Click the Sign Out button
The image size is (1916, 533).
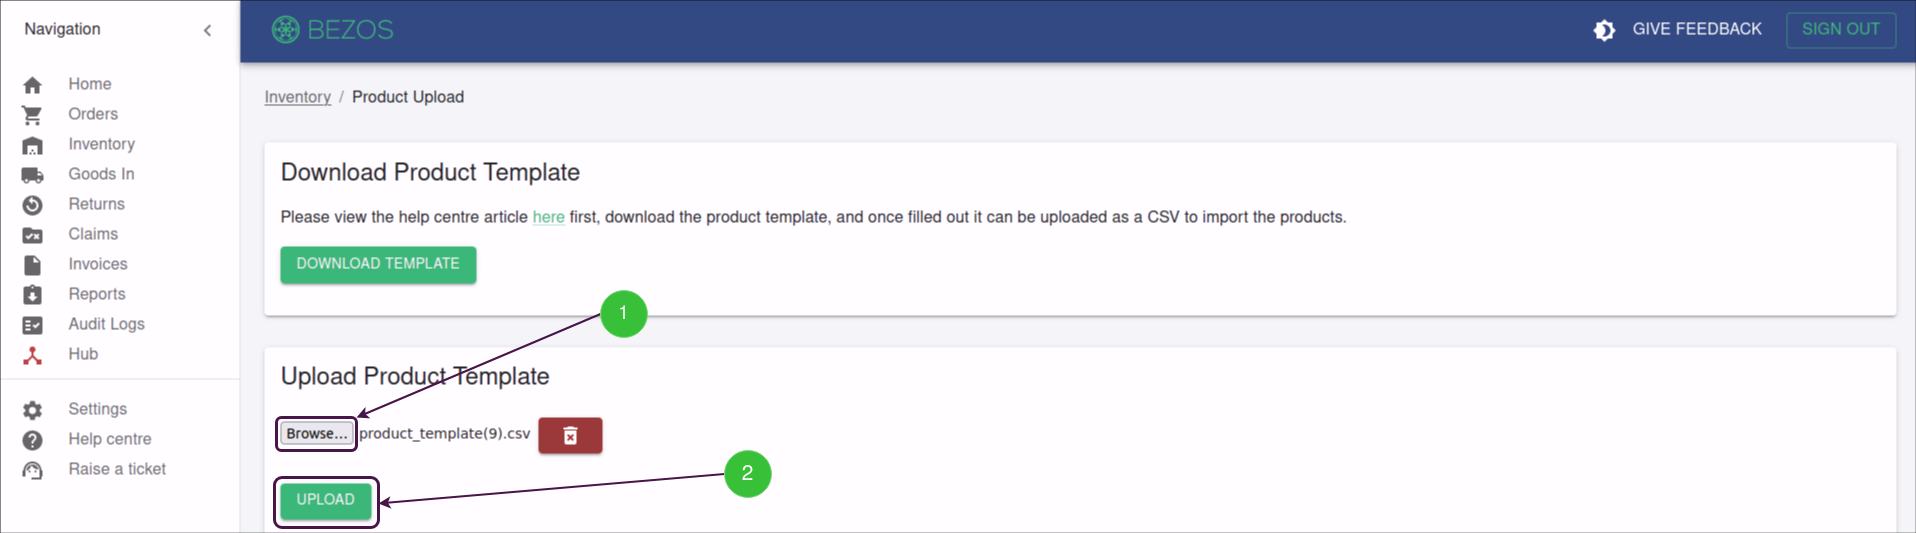coord(1840,30)
